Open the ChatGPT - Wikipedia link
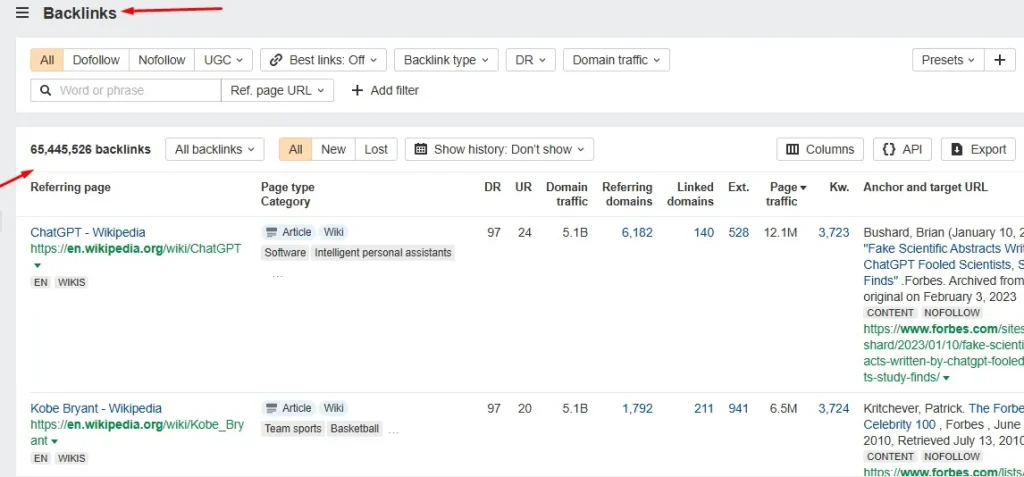 click(x=88, y=232)
